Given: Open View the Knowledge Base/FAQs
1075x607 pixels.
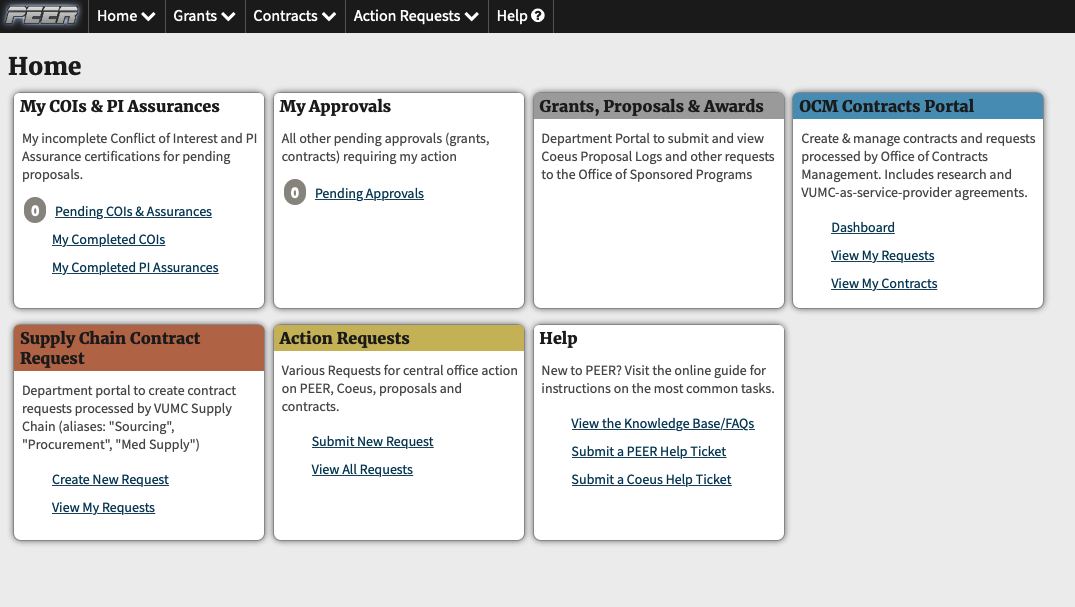Looking at the screenshot, I should click(x=662, y=424).
